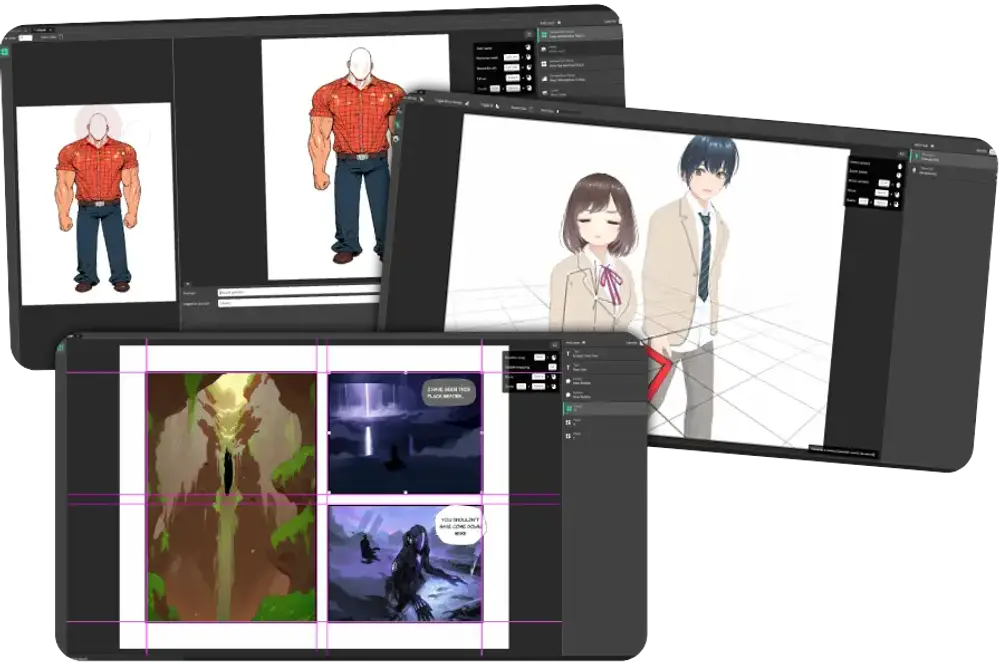Image resolution: width=1000 pixels, height=663 pixels.
Task: Collapse the 3D pose window's properties panel
Action: click(x=901, y=154)
